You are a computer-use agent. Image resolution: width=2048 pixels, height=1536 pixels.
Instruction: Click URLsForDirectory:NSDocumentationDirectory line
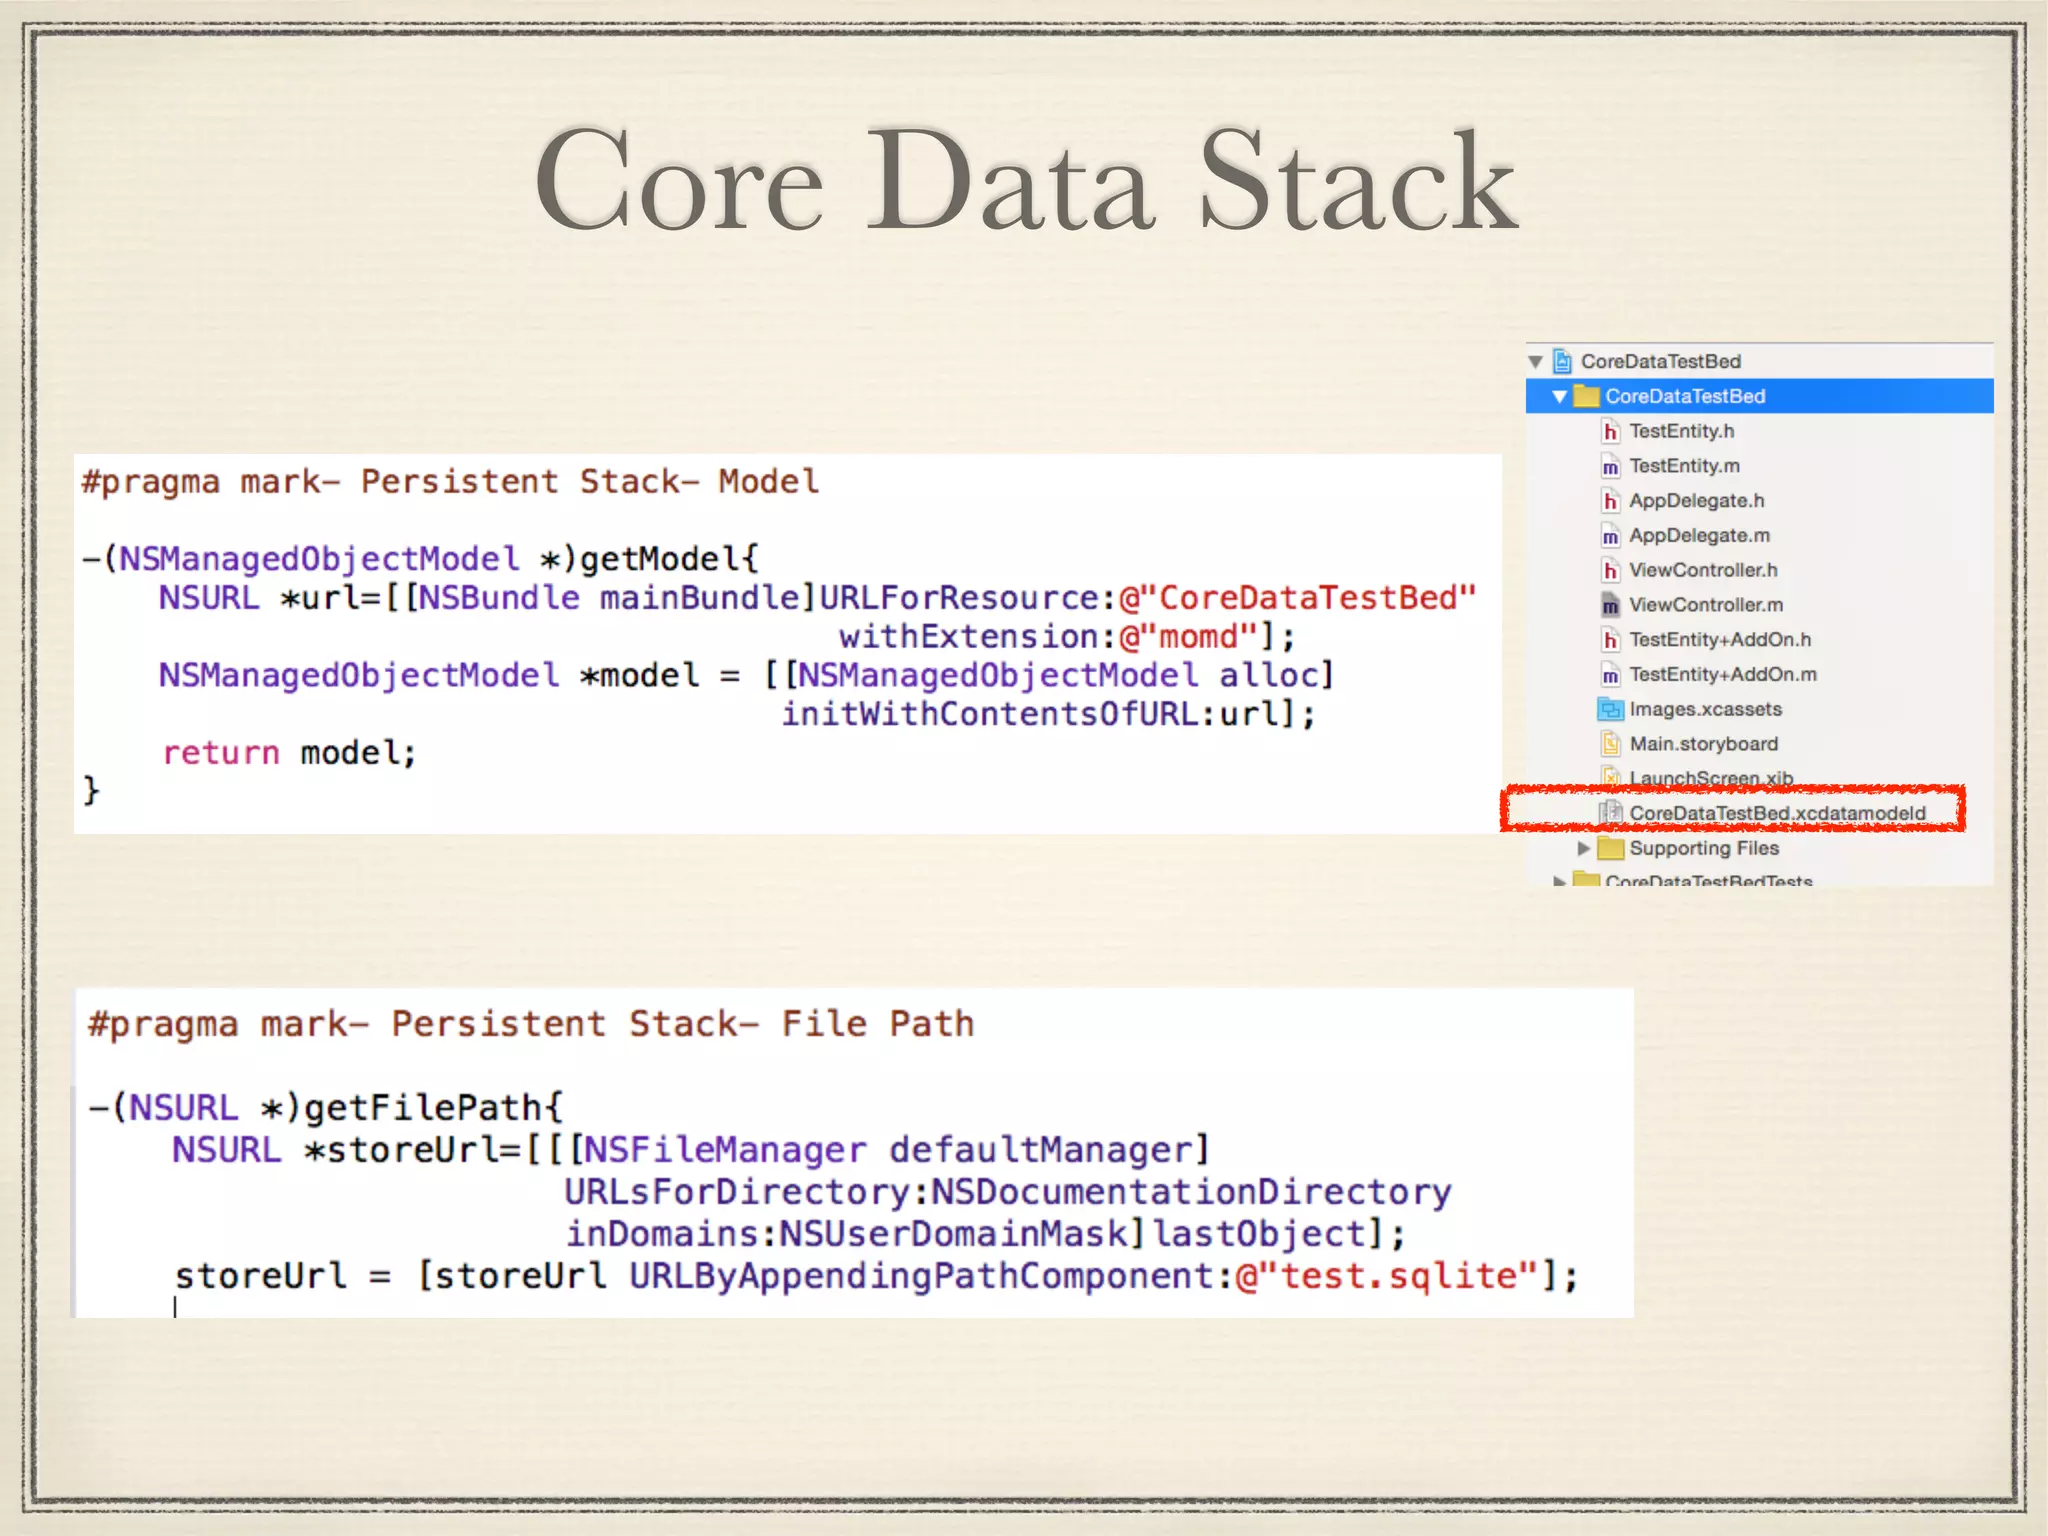coord(1007,1192)
